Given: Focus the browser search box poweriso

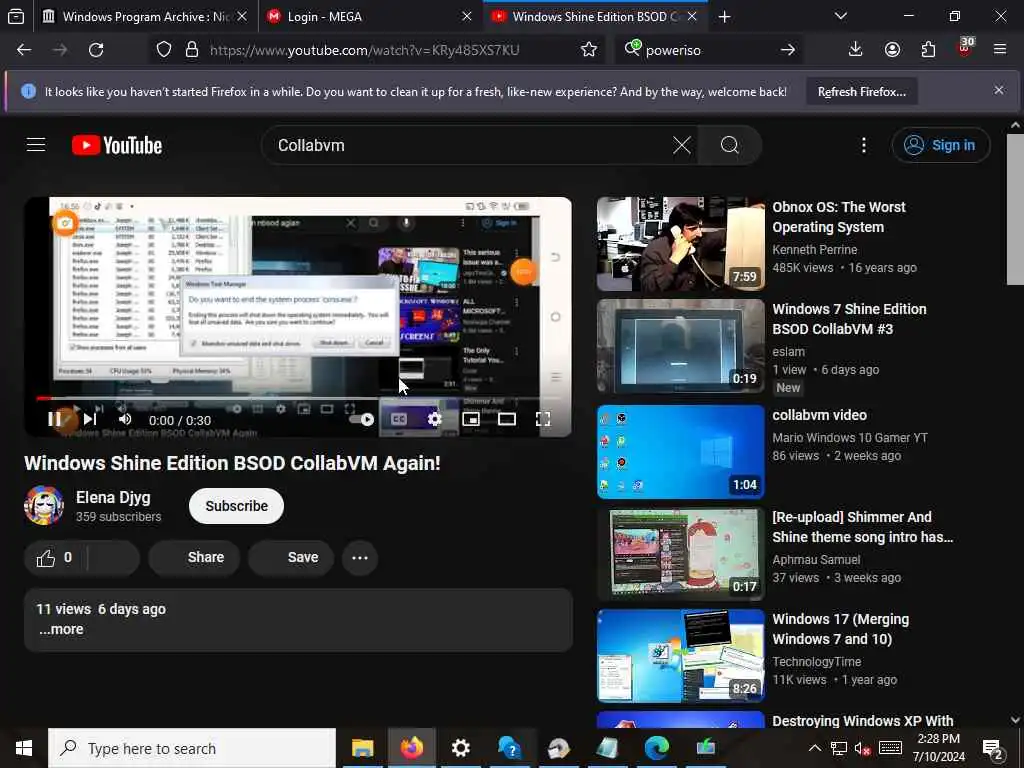Looking at the screenshot, I should tap(709, 50).
